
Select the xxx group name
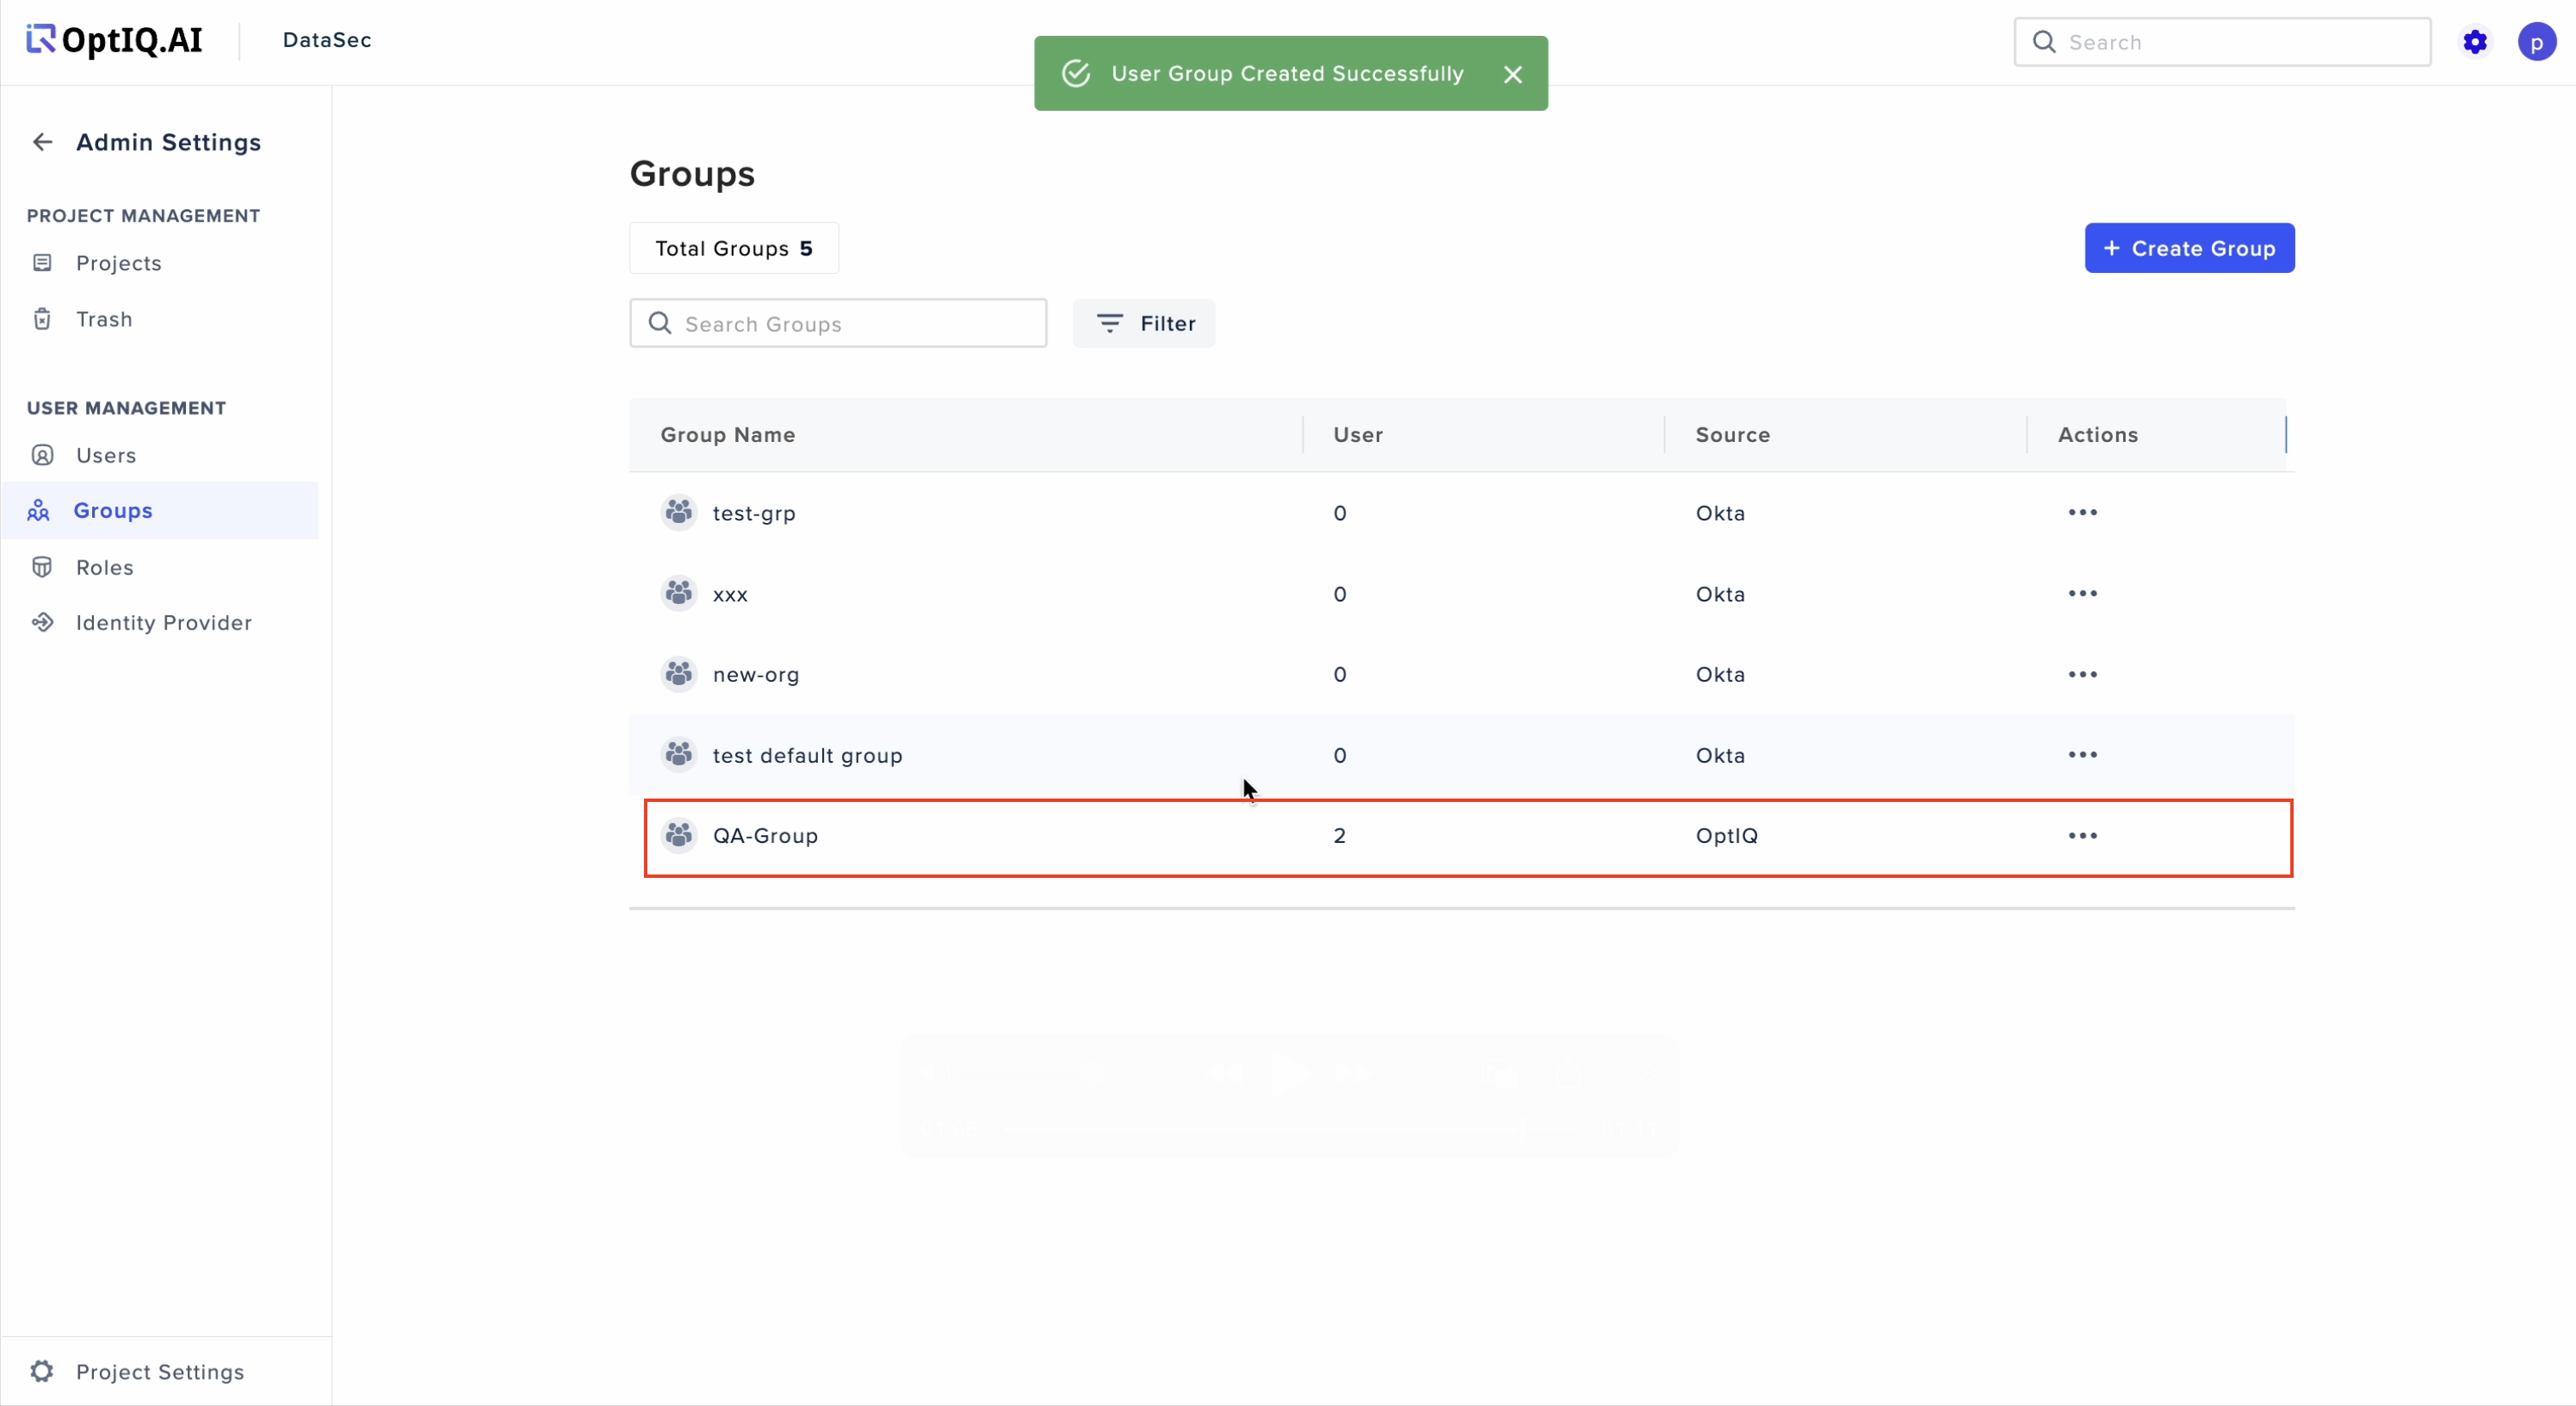tap(730, 594)
